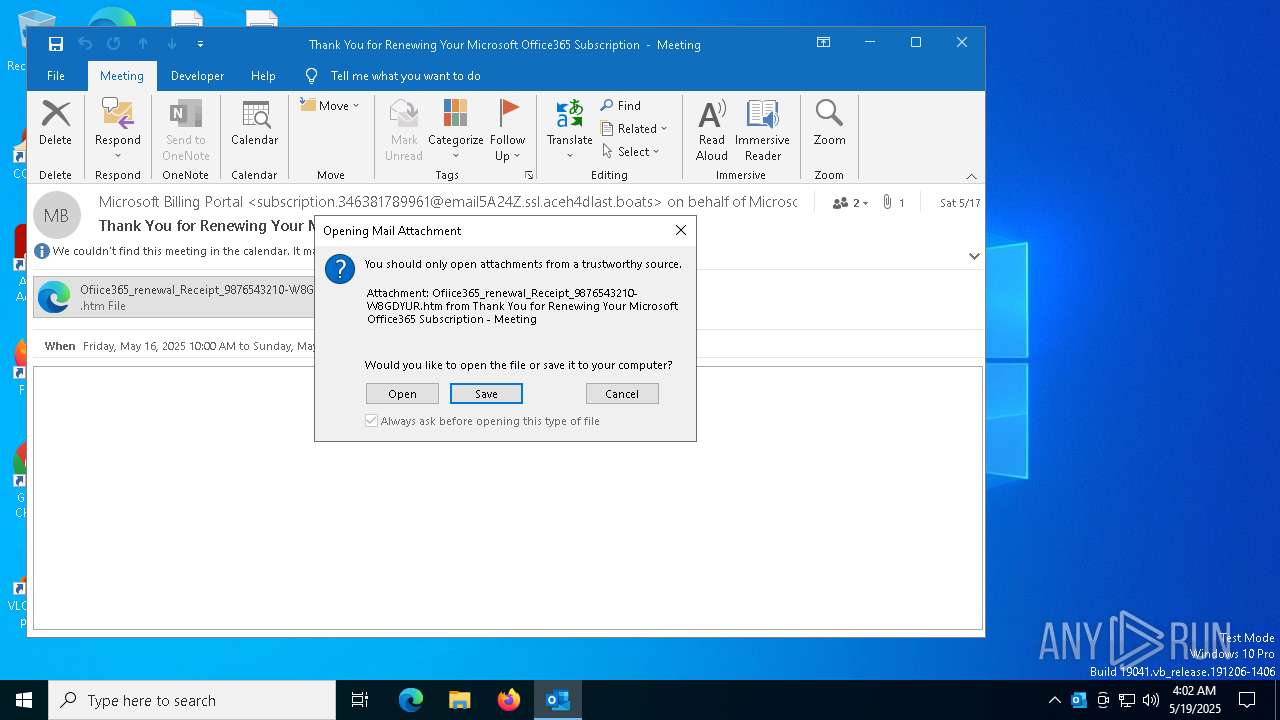Screen dimensions: 1280x720
Task: Click the calendar info message bar
Action: [175, 251]
